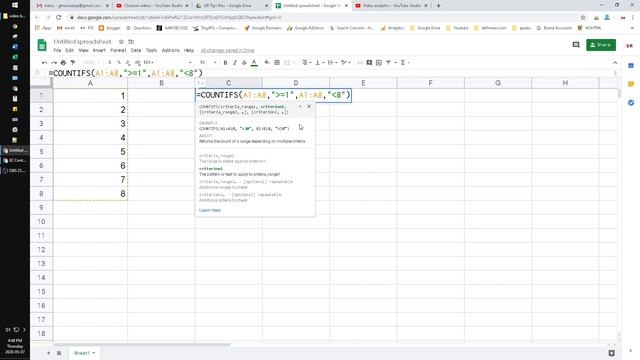Click the add sheet plus button
Screen dimensions: 640x360
(x=49, y=353)
